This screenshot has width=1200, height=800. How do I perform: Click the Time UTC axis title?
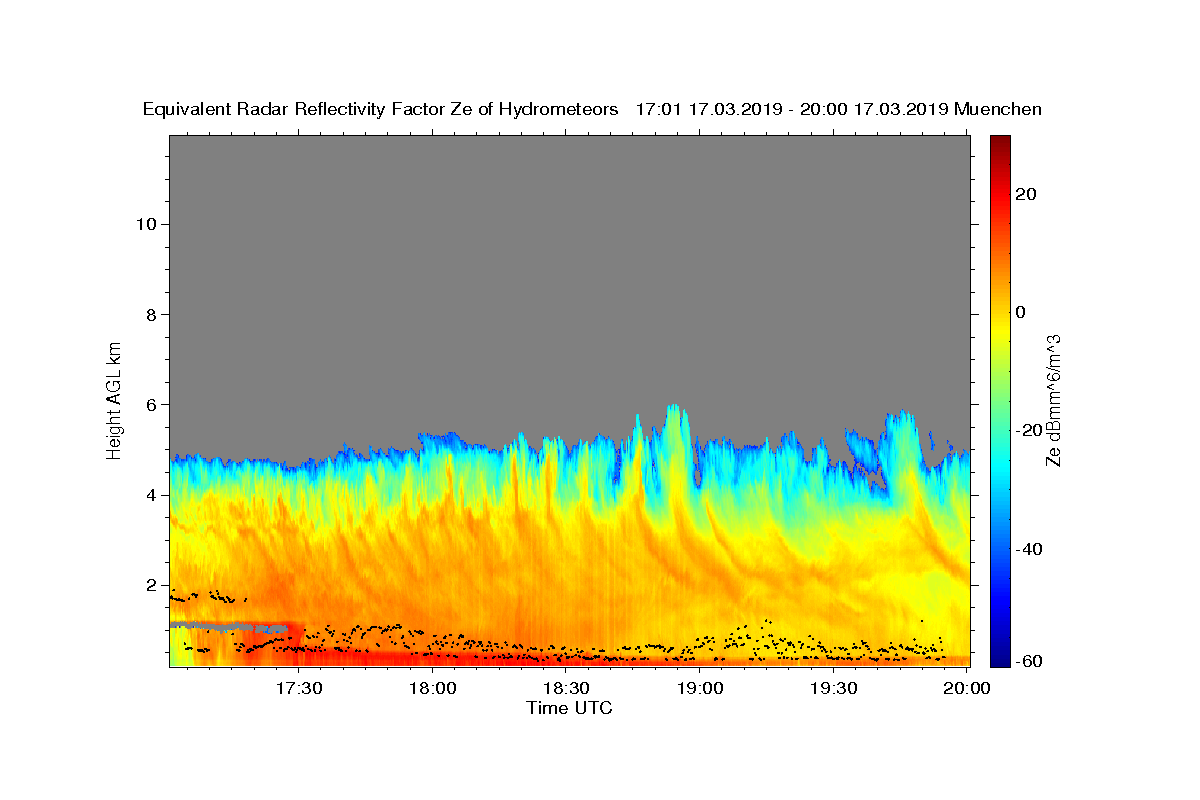point(569,708)
